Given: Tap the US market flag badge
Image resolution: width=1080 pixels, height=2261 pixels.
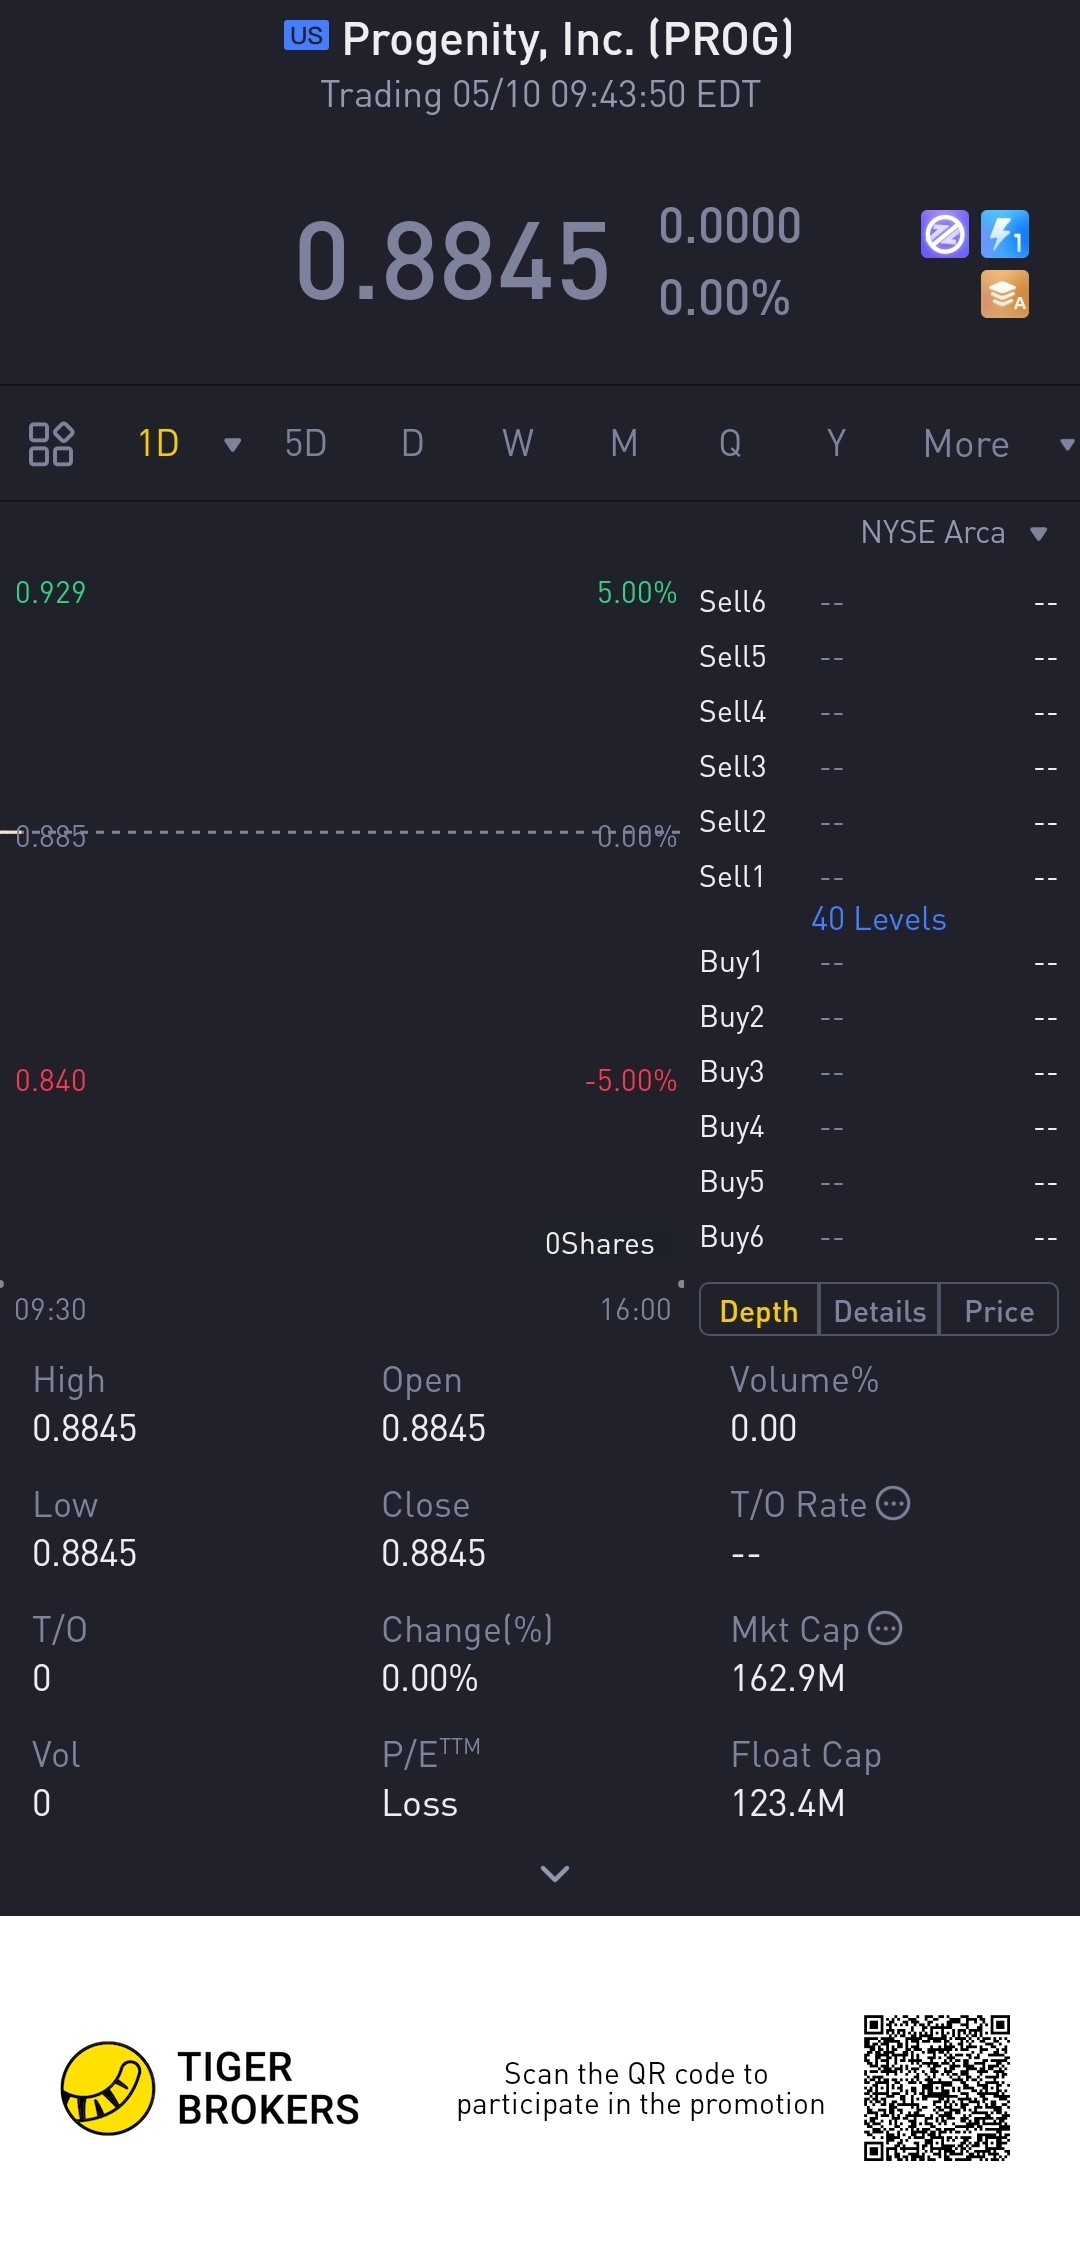Looking at the screenshot, I should pyautogui.click(x=306, y=36).
